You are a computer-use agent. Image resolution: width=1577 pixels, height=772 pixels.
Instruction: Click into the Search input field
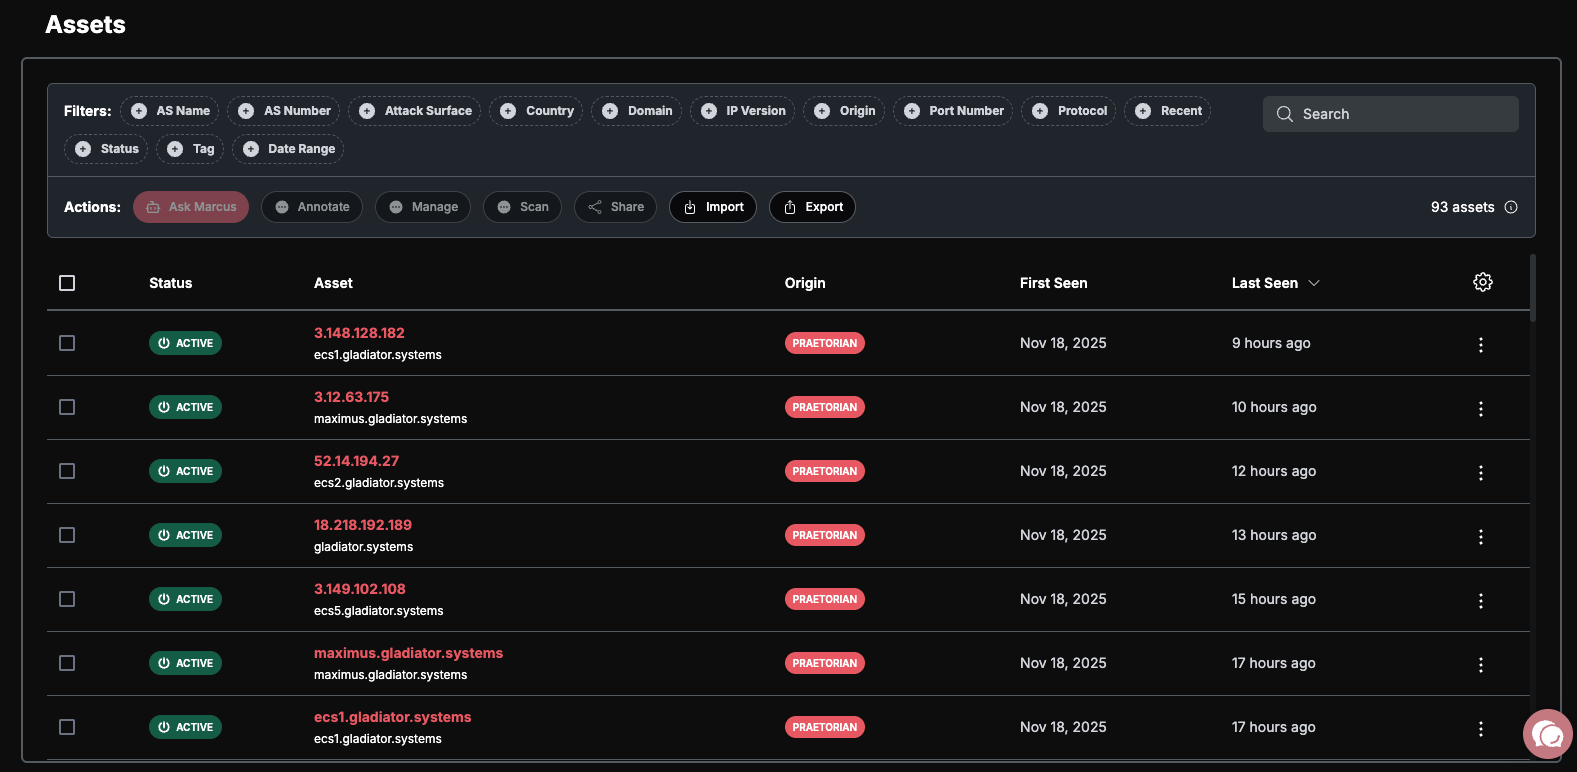pos(1391,114)
